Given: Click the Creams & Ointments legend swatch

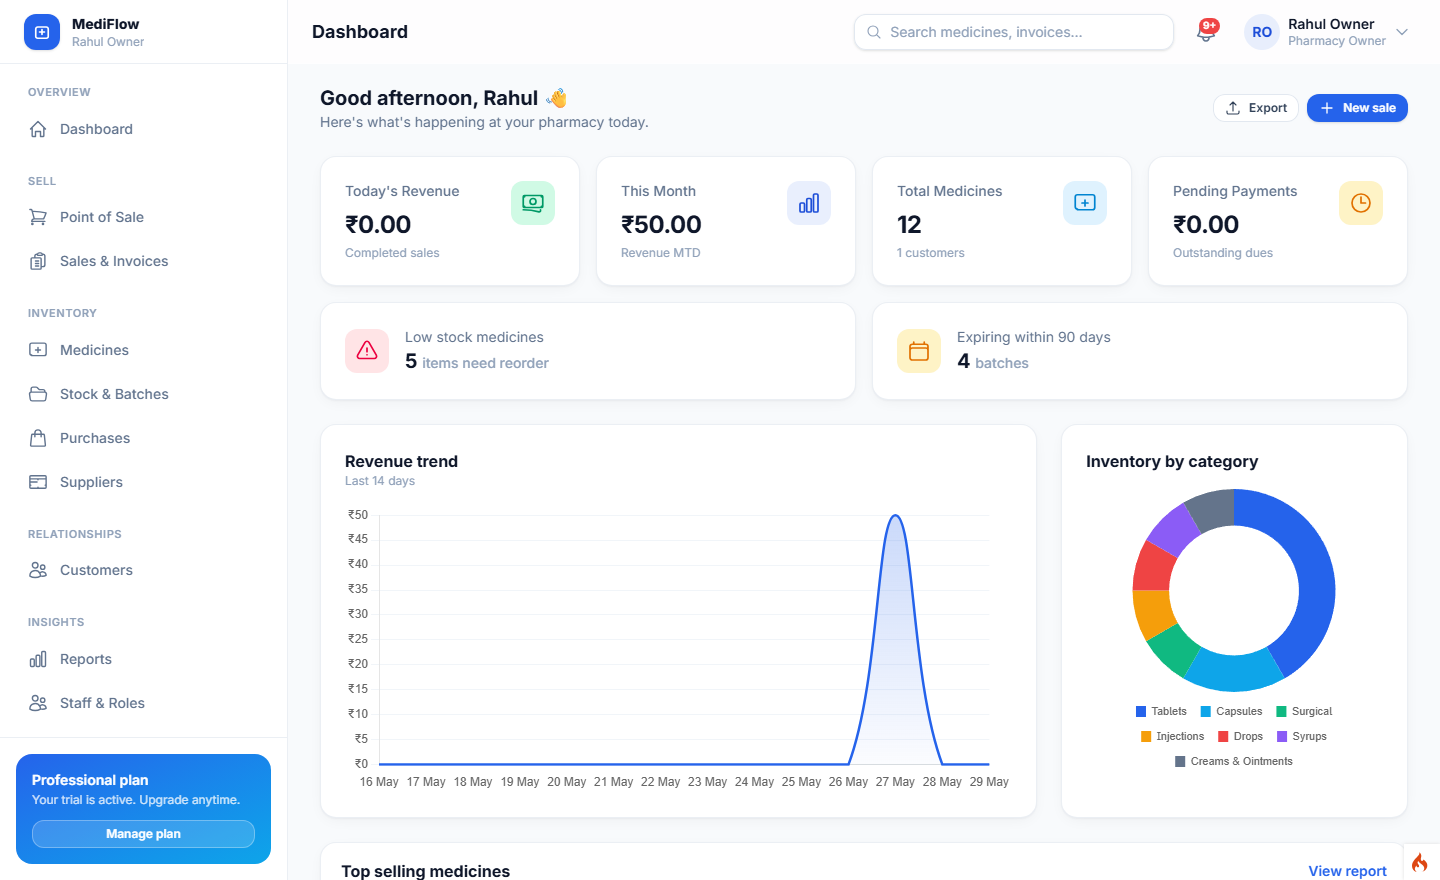Looking at the screenshot, I should point(1180,762).
